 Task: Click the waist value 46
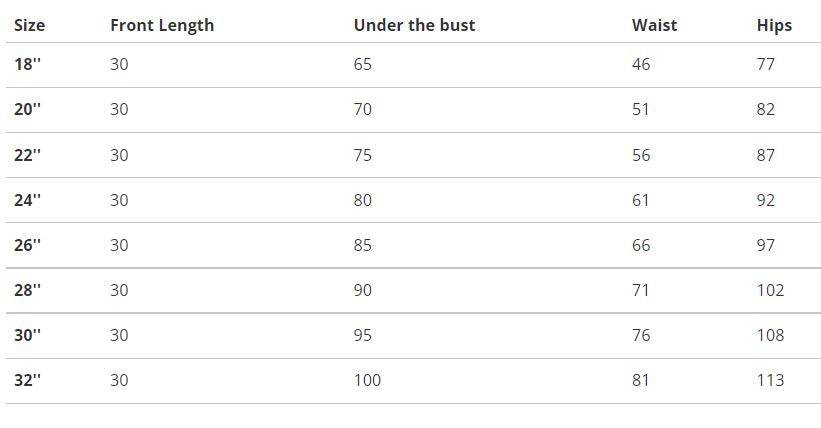coord(641,65)
